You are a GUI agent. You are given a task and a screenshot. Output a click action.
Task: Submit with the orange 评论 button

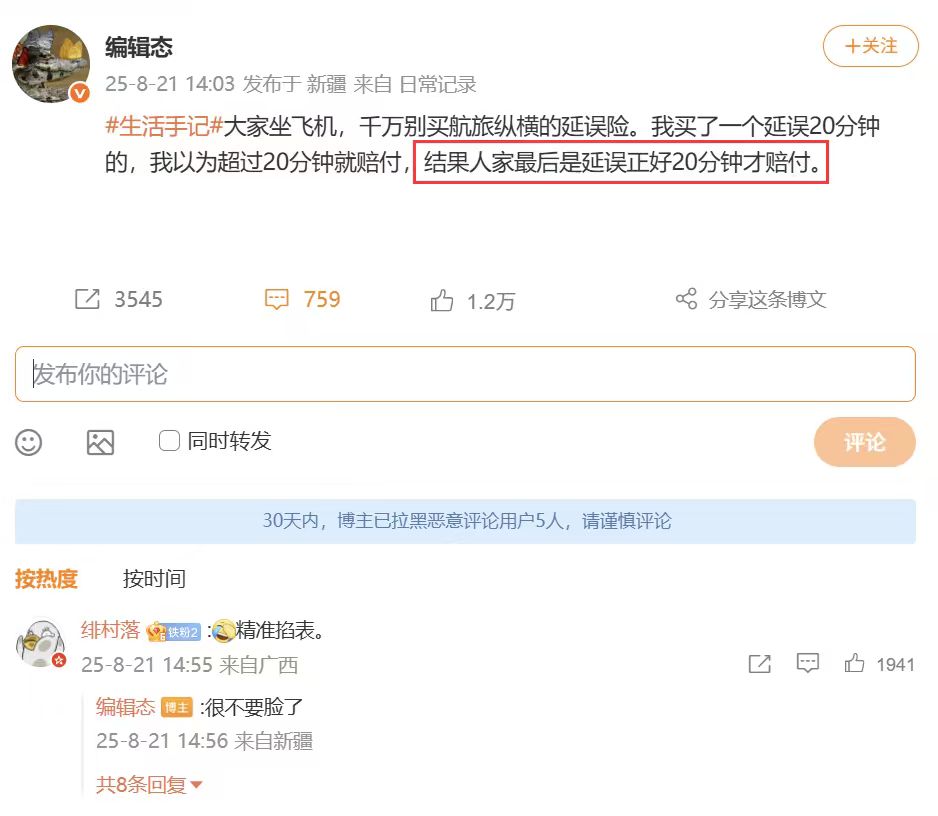864,442
